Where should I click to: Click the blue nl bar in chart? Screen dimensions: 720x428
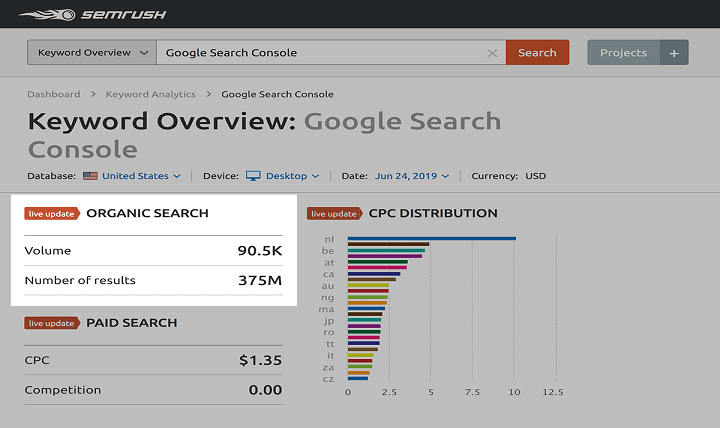tap(431, 238)
